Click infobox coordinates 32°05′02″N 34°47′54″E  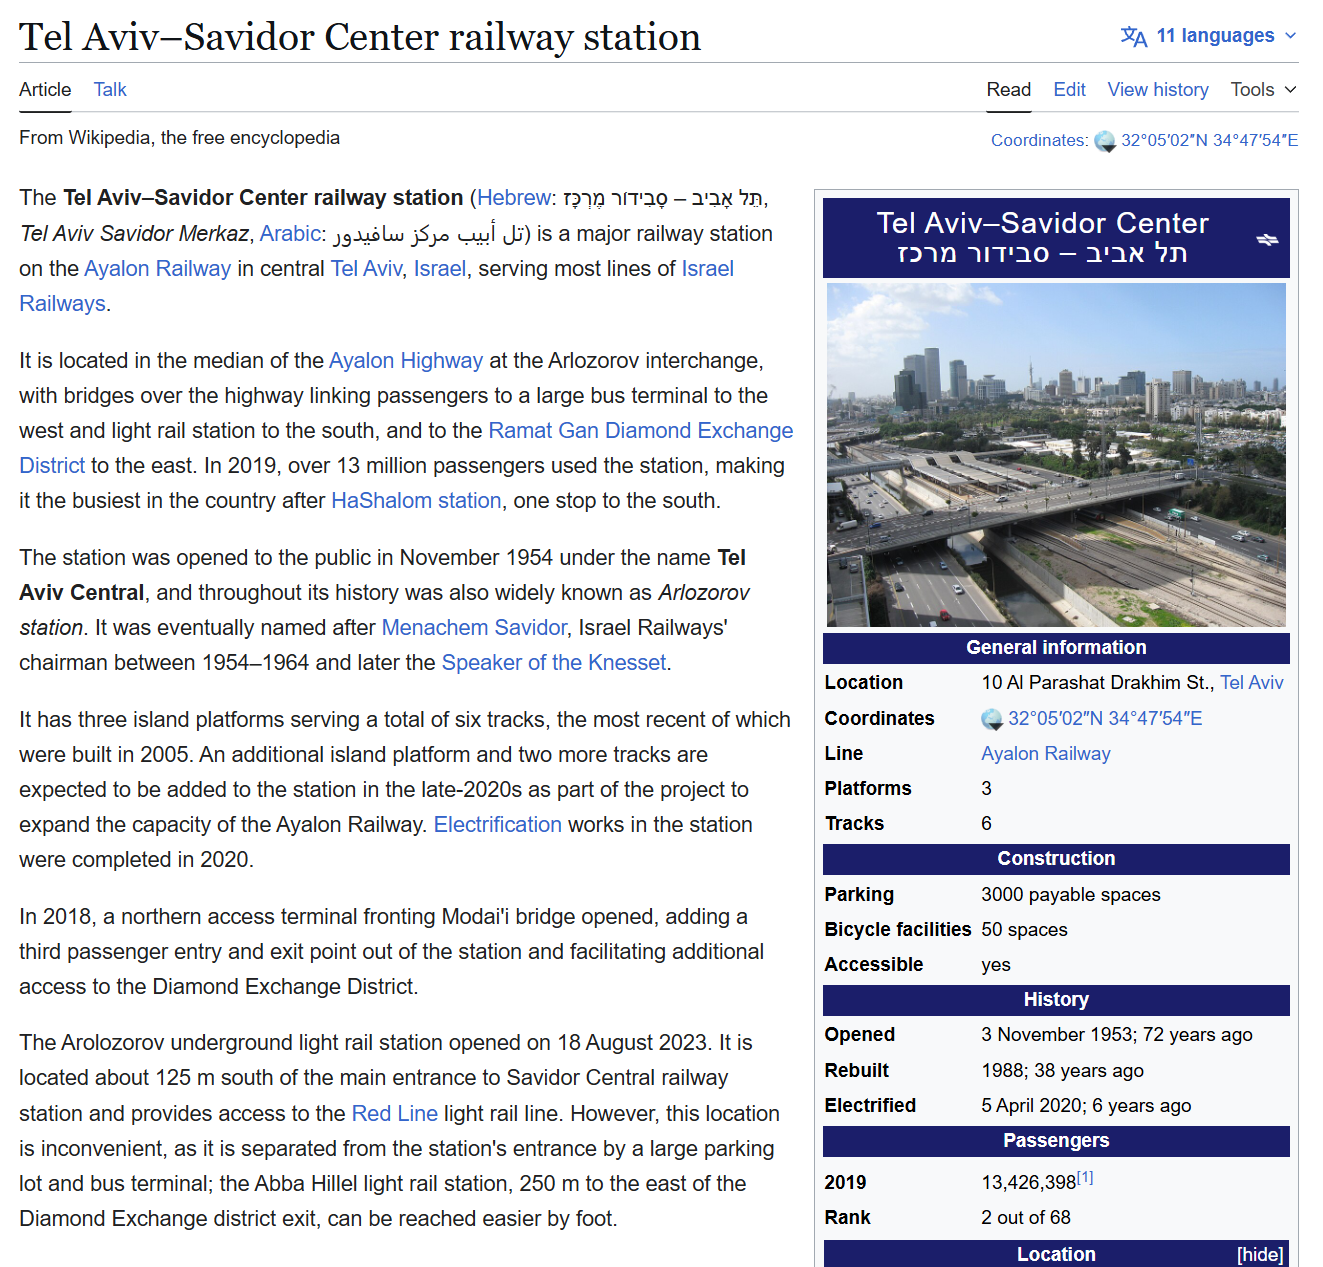pos(1105,719)
